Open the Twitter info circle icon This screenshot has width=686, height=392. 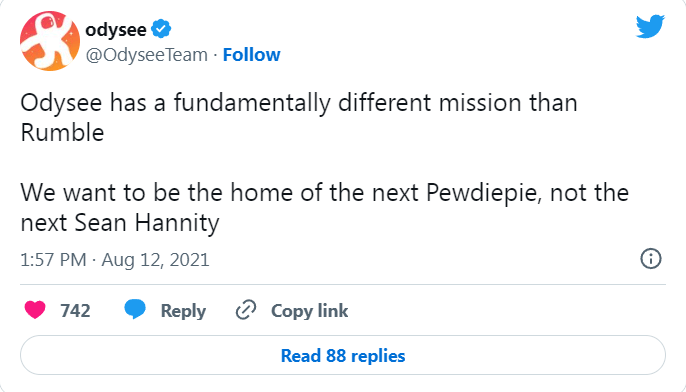[651, 259]
